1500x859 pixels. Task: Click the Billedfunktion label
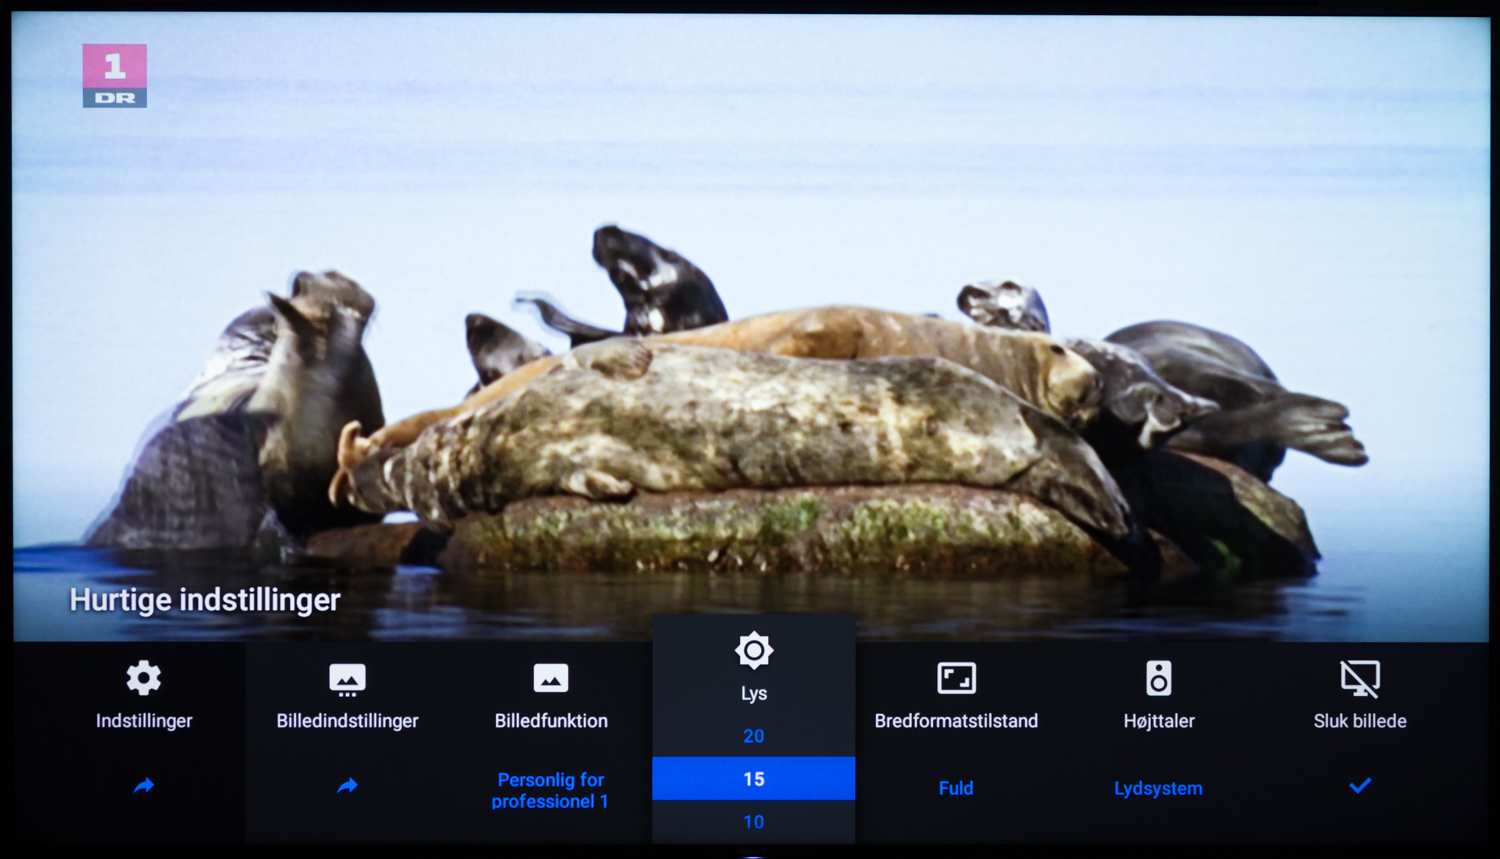tap(551, 721)
